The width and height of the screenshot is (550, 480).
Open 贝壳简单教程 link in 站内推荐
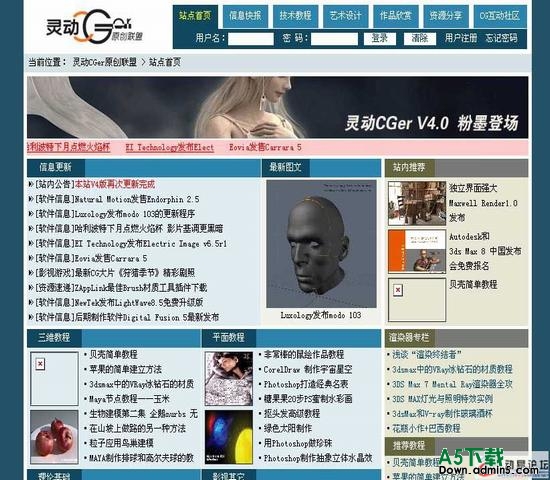pos(473,285)
